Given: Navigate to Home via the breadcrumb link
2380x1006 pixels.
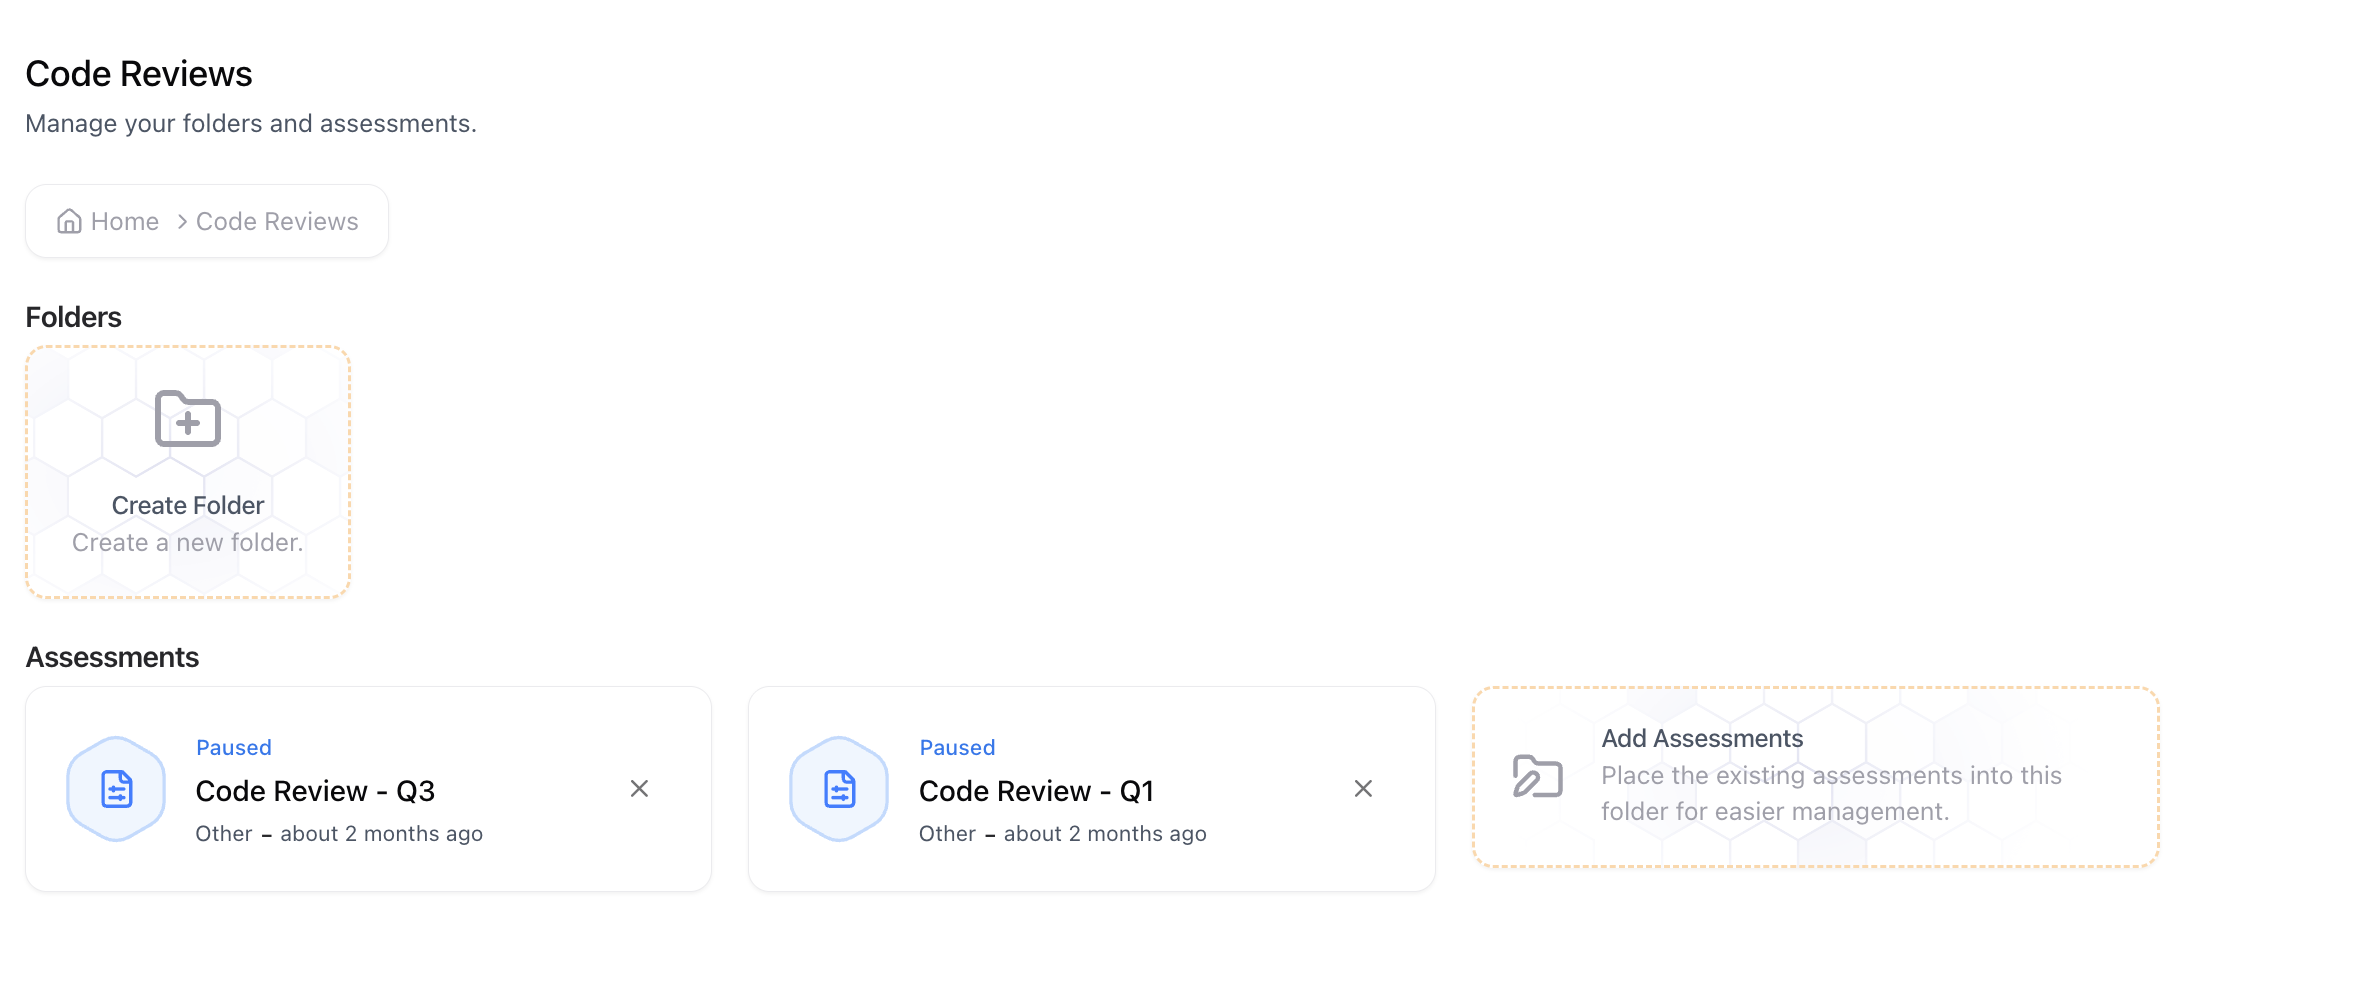Looking at the screenshot, I should pos(124,220).
